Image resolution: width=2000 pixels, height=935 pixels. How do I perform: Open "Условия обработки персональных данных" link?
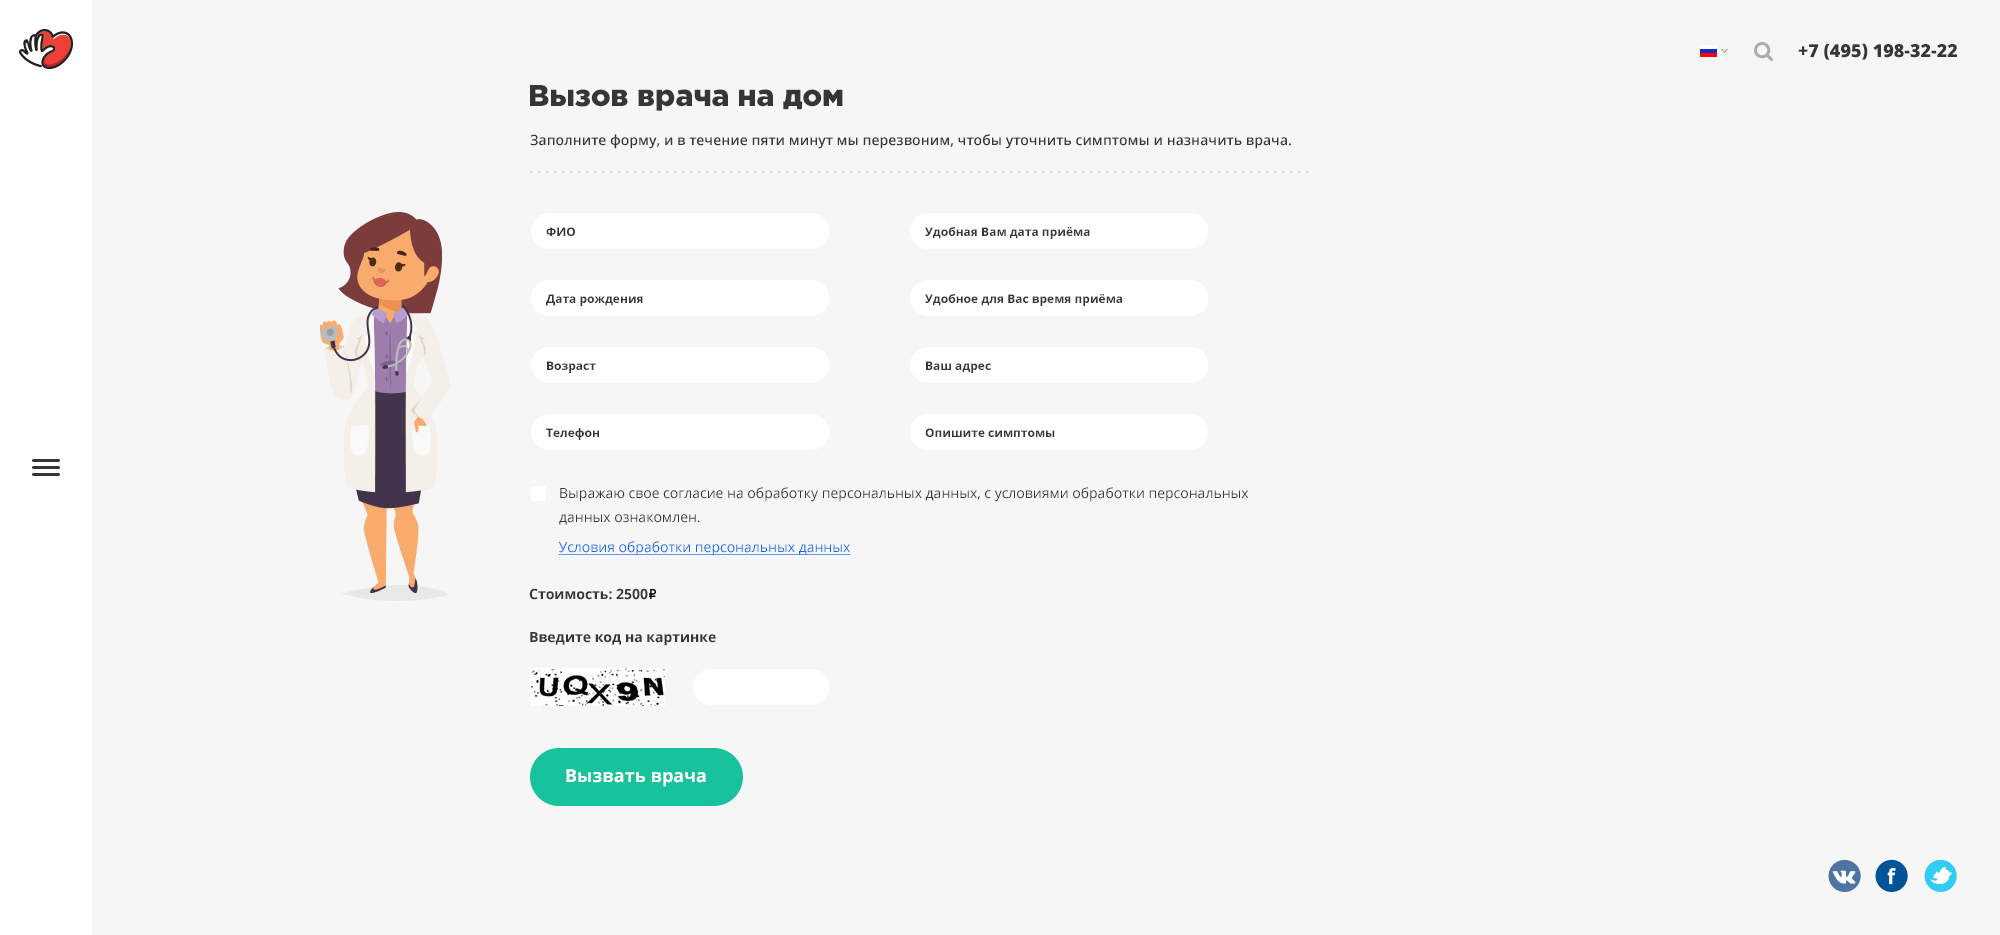click(704, 547)
